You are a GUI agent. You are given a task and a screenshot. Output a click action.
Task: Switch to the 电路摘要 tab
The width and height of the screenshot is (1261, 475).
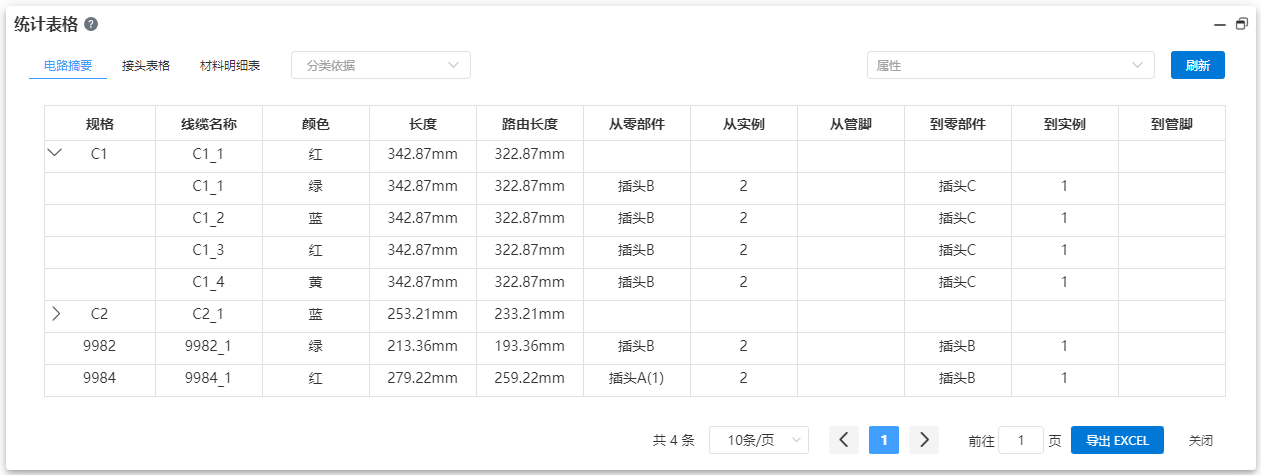point(68,65)
